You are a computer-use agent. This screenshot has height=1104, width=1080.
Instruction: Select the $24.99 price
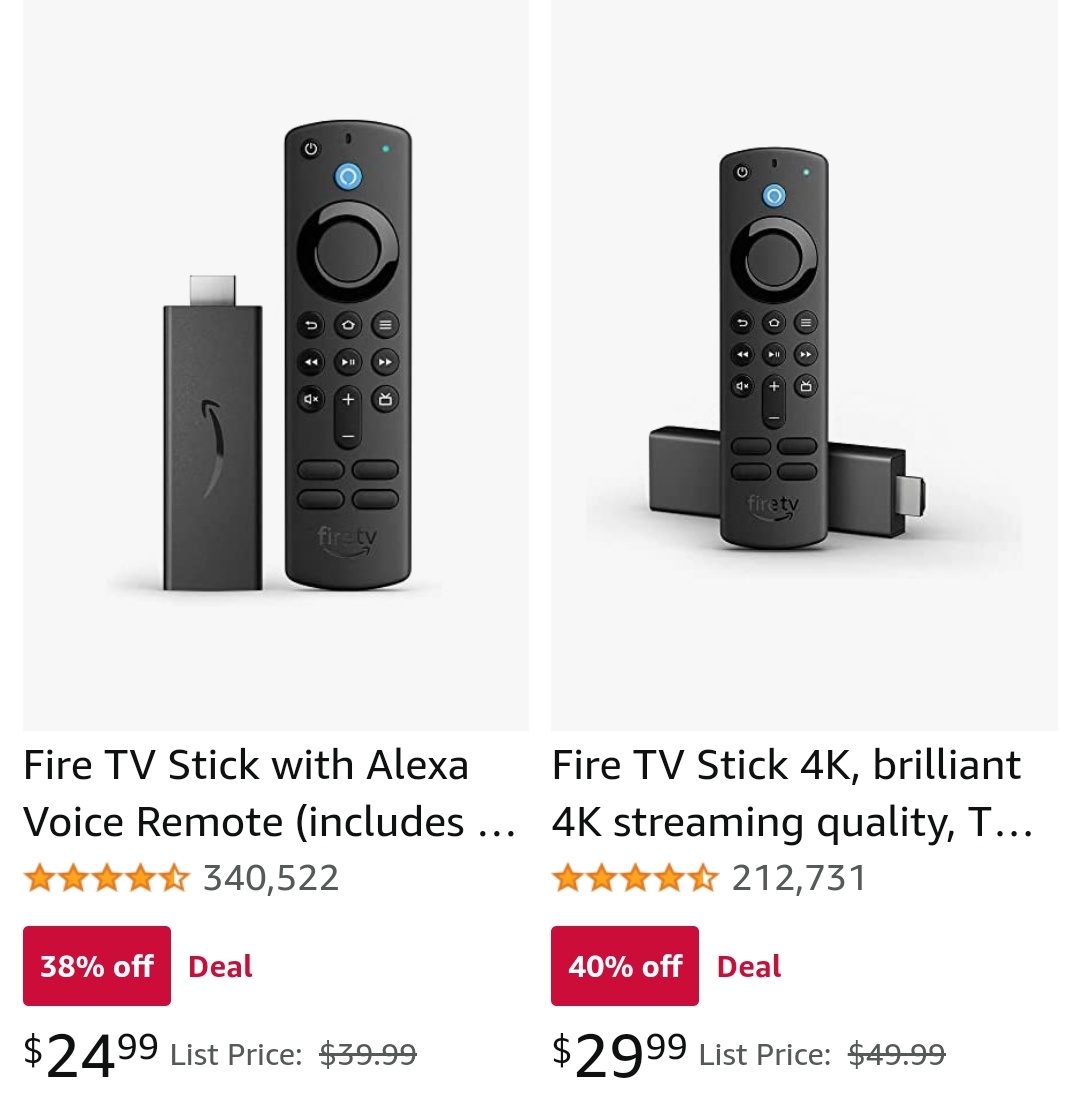(x=91, y=1055)
